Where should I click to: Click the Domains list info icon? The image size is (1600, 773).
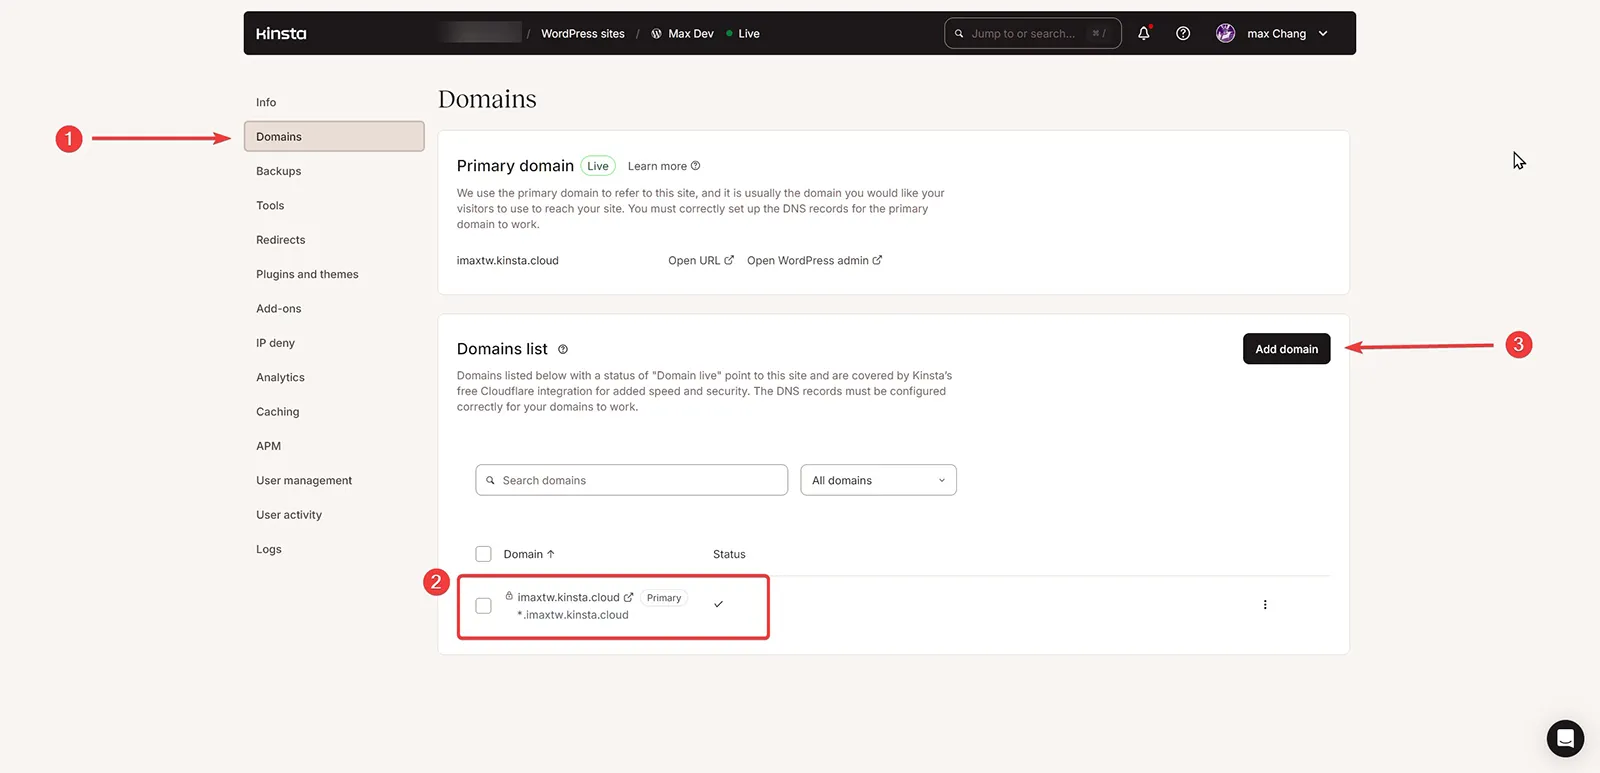(563, 349)
